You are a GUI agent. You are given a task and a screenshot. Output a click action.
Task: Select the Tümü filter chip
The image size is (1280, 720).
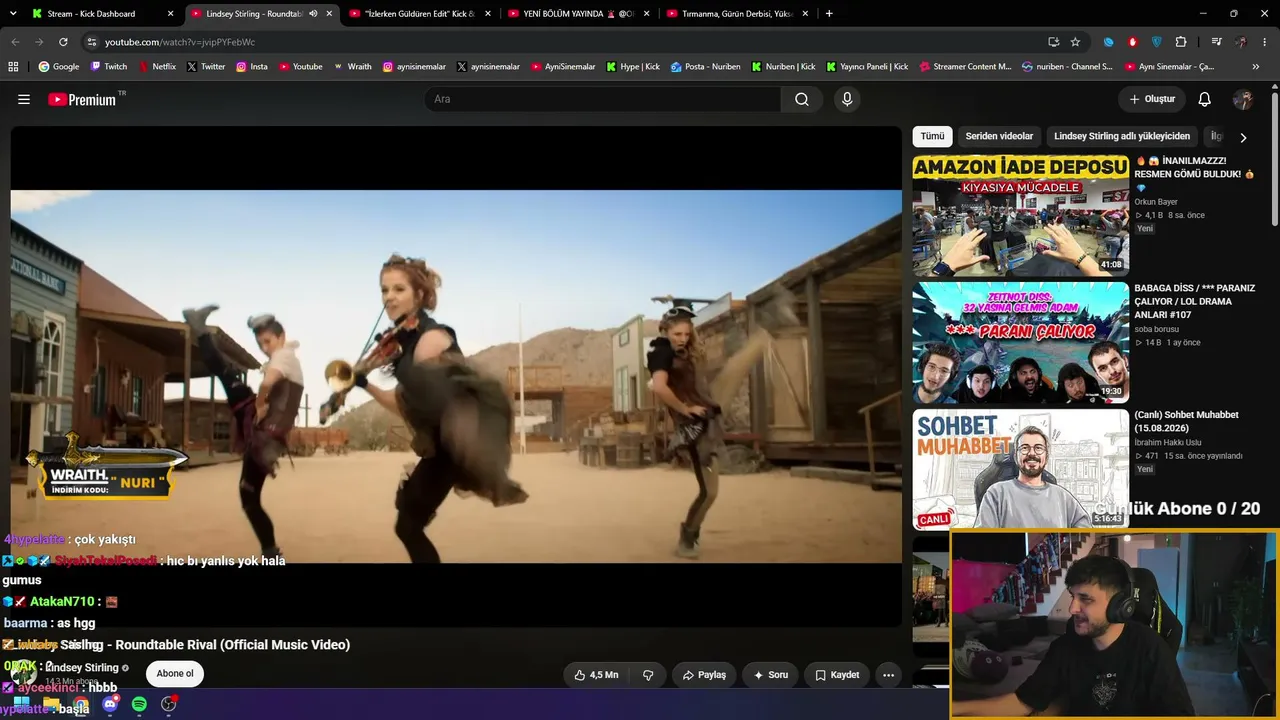[x=932, y=136]
